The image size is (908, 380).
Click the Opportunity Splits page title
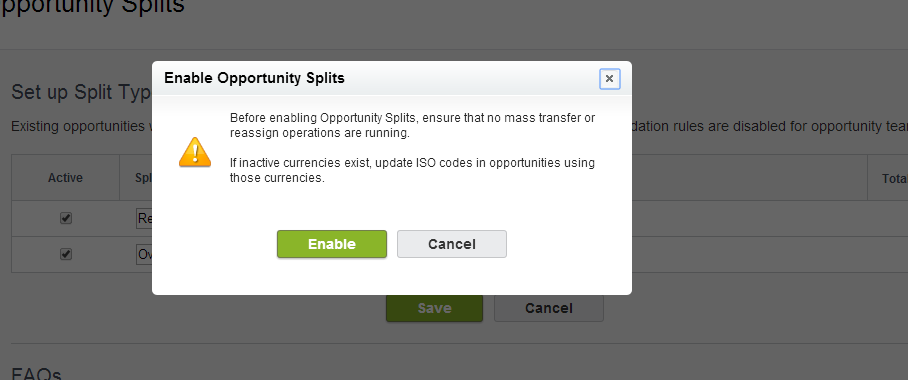[93, 6]
